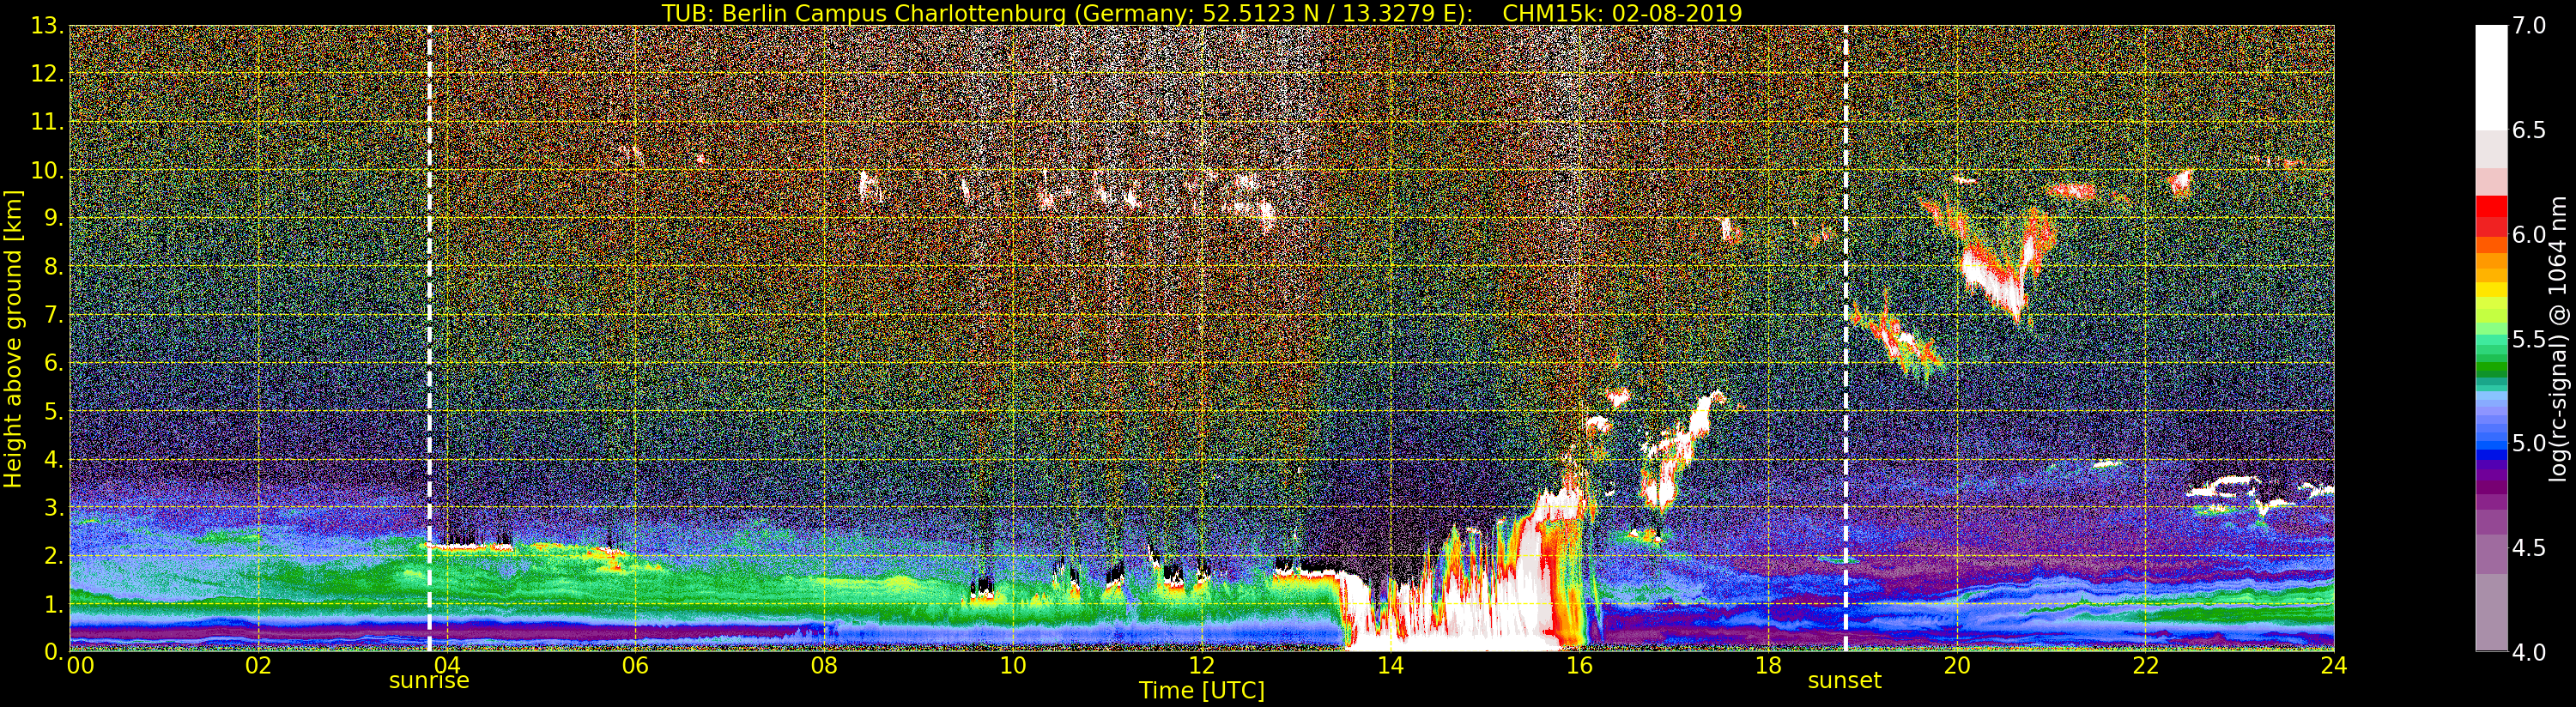
Task: Click the colorbar tick value 5.0
Action: tap(2529, 443)
